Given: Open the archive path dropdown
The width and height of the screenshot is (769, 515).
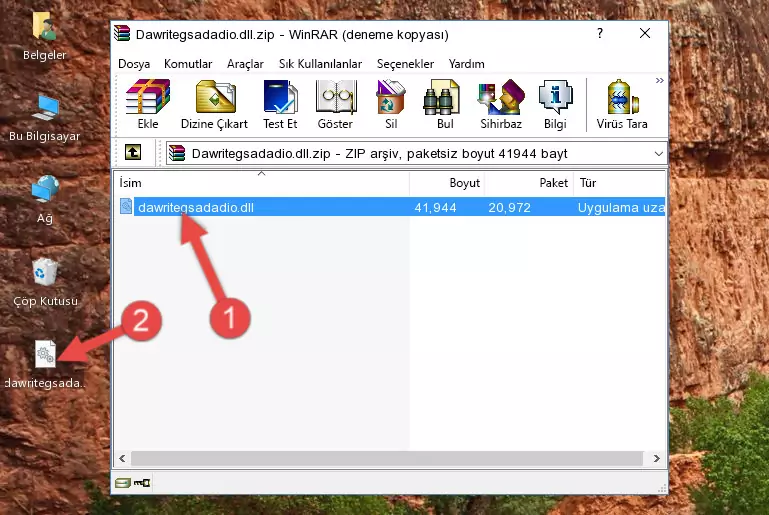Looking at the screenshot, I should coord(658,154).
